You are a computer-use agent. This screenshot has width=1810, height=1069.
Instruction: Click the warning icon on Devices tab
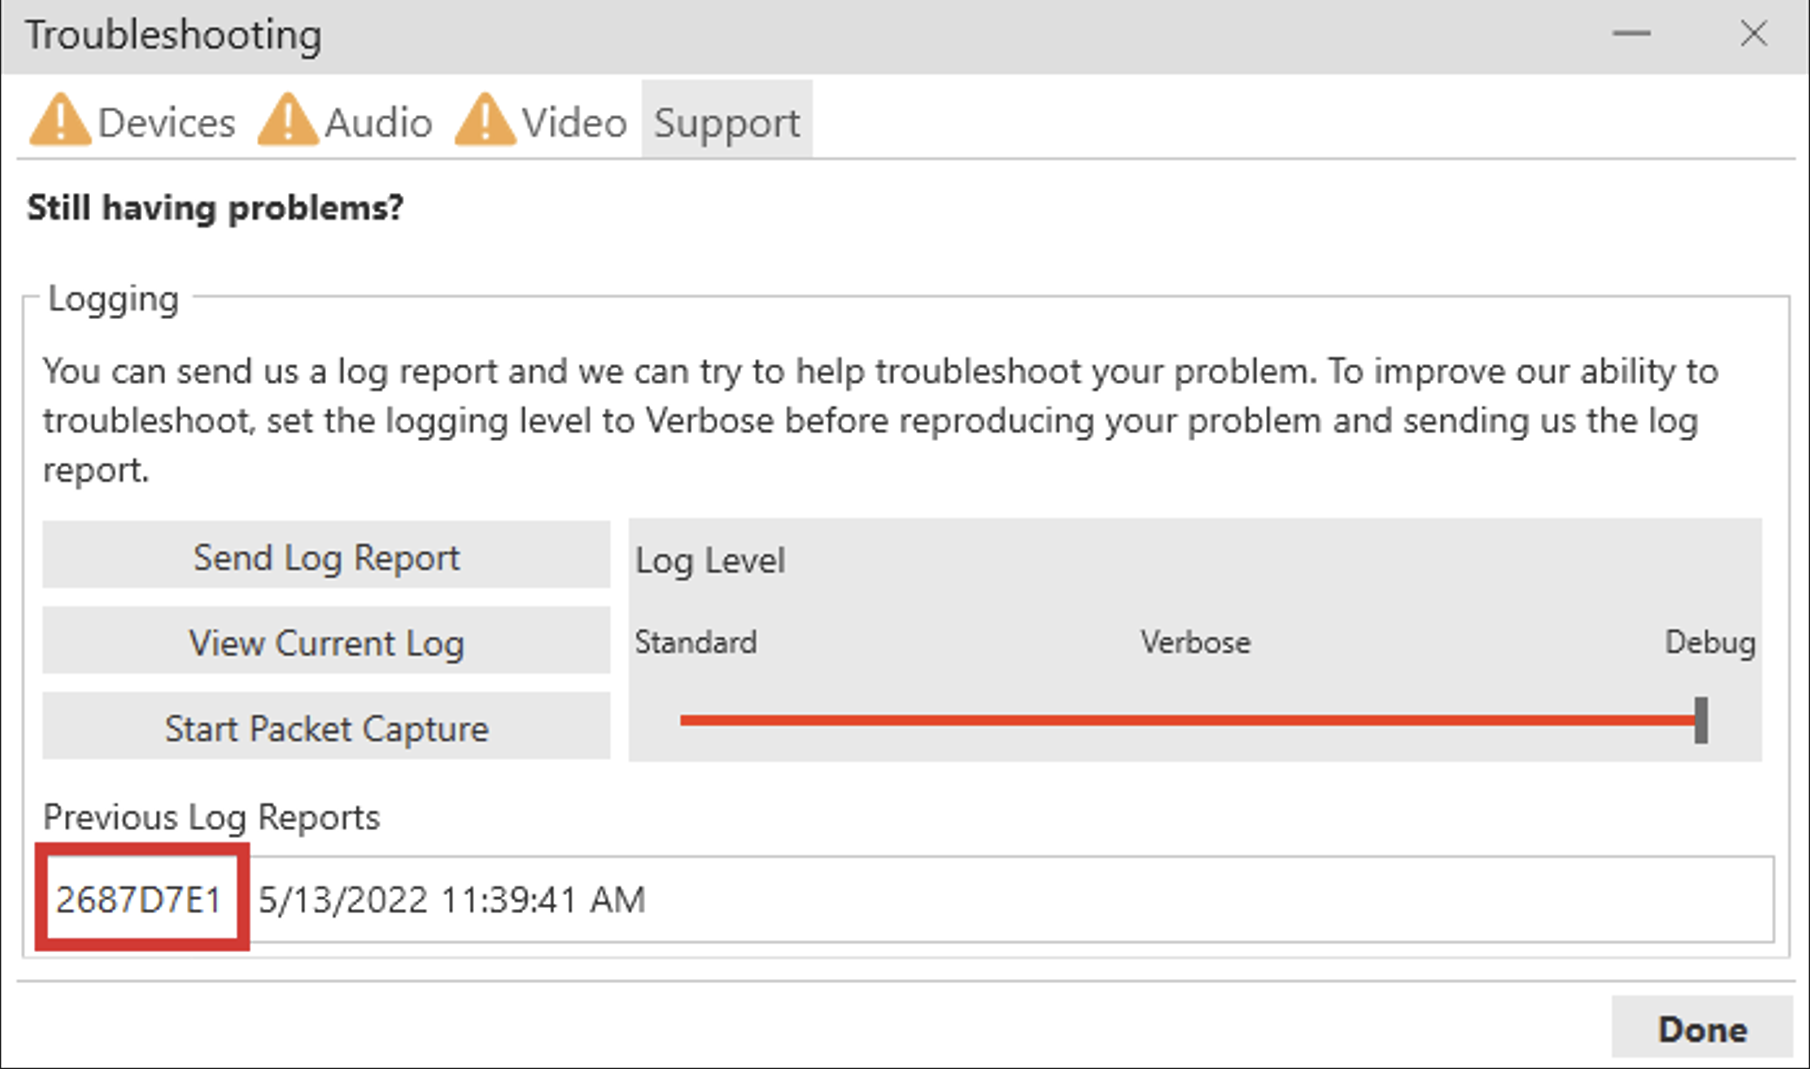click(61, 120)
